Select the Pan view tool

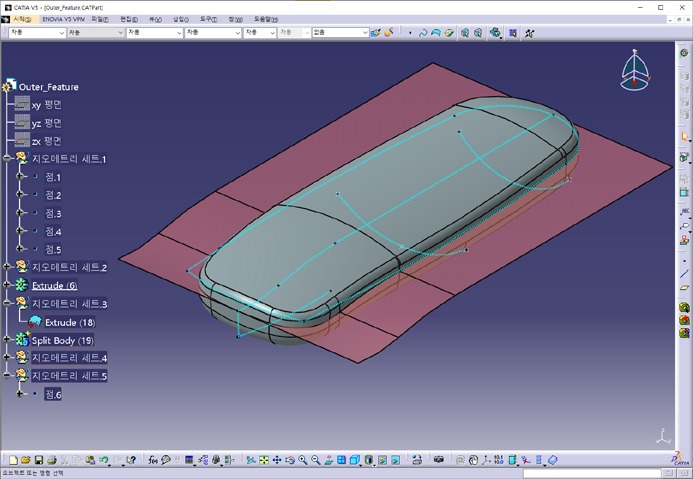[277, 460]
